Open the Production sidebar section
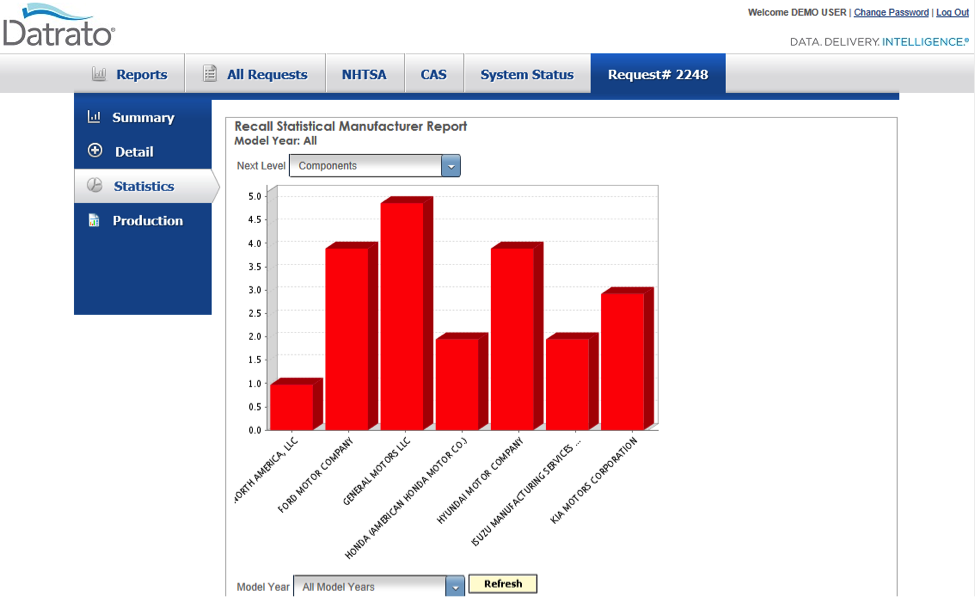975x597 pixels. click(x=143, y=221)
